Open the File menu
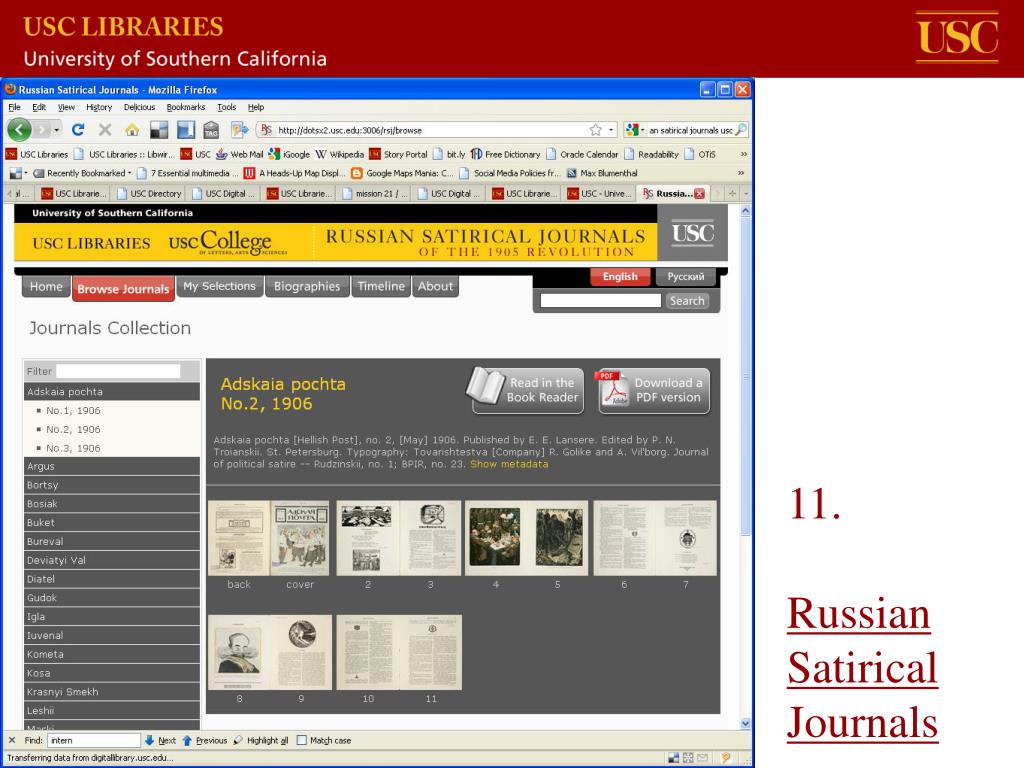The image size is (1024, 768). click(14, 107)
